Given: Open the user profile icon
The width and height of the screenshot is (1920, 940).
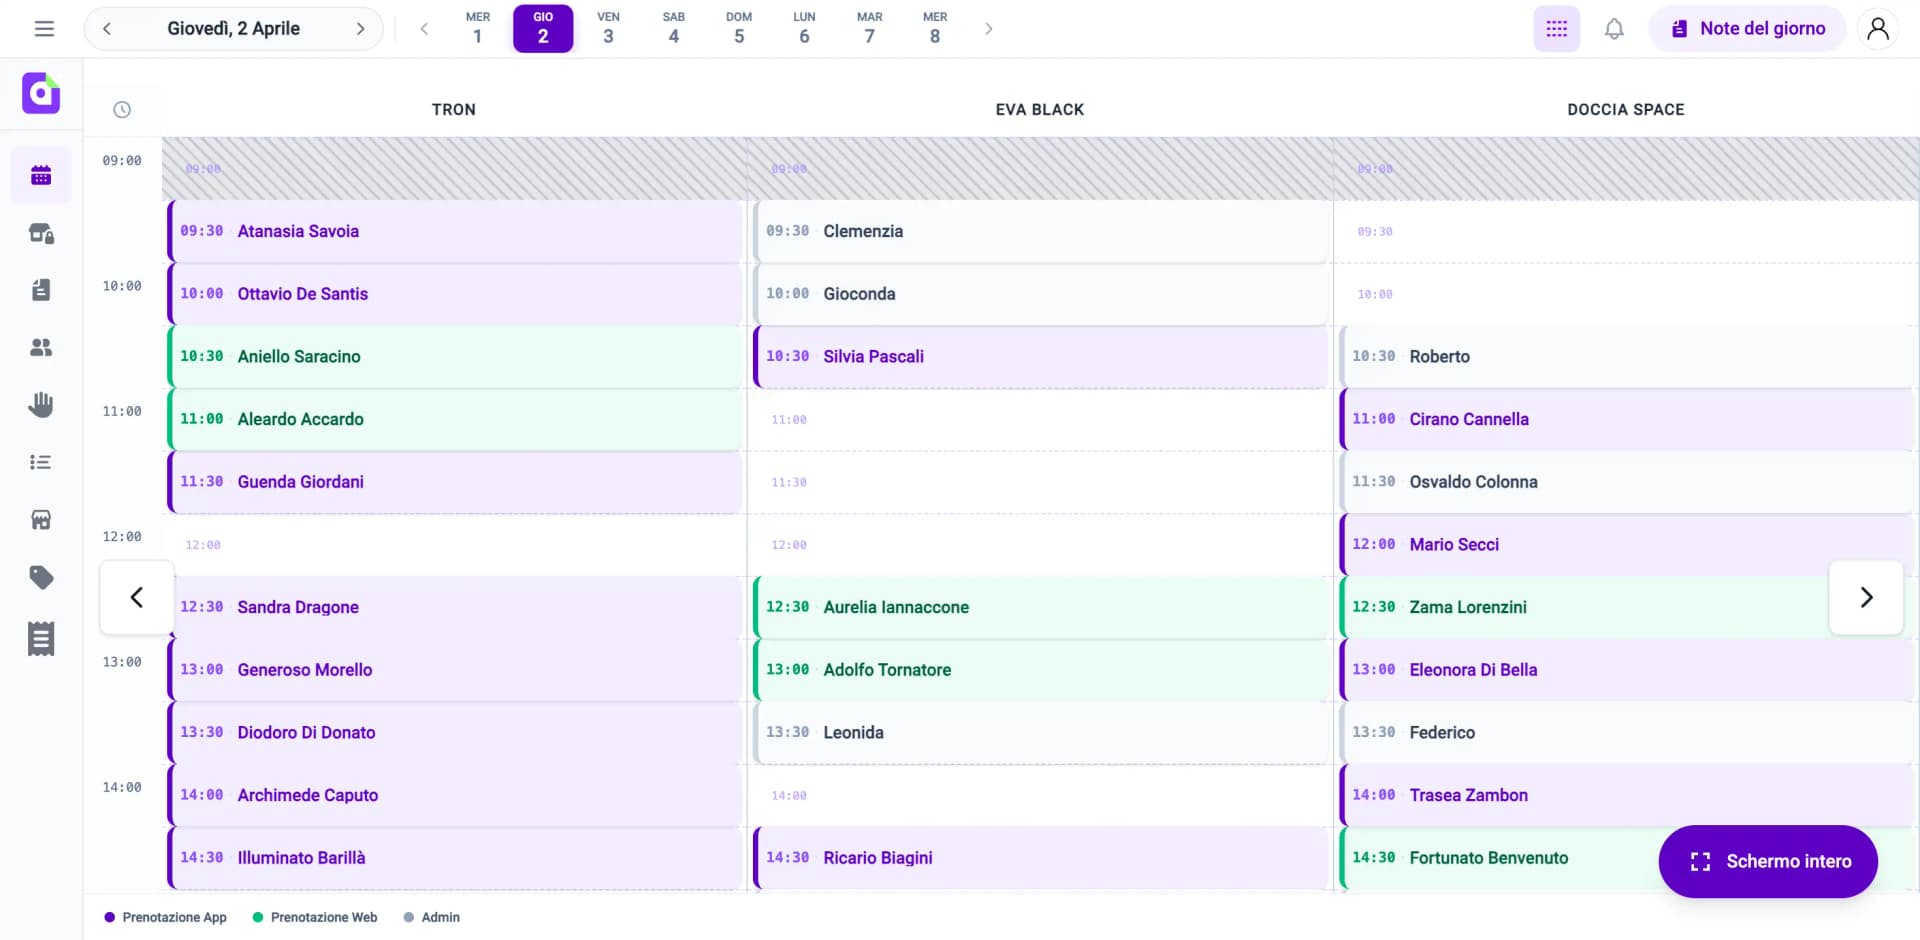Looking at the screenshot, I should click(1878, 29).
